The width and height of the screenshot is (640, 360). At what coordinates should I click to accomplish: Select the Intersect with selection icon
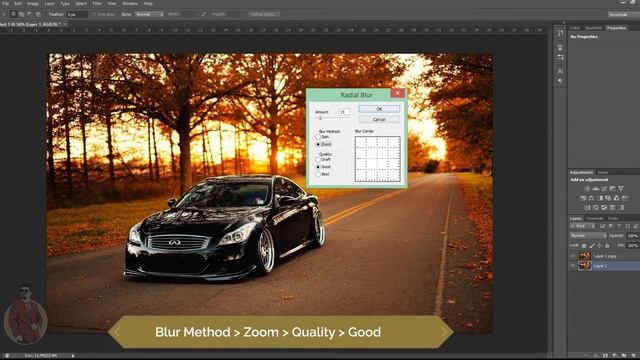tap(38, 14)
